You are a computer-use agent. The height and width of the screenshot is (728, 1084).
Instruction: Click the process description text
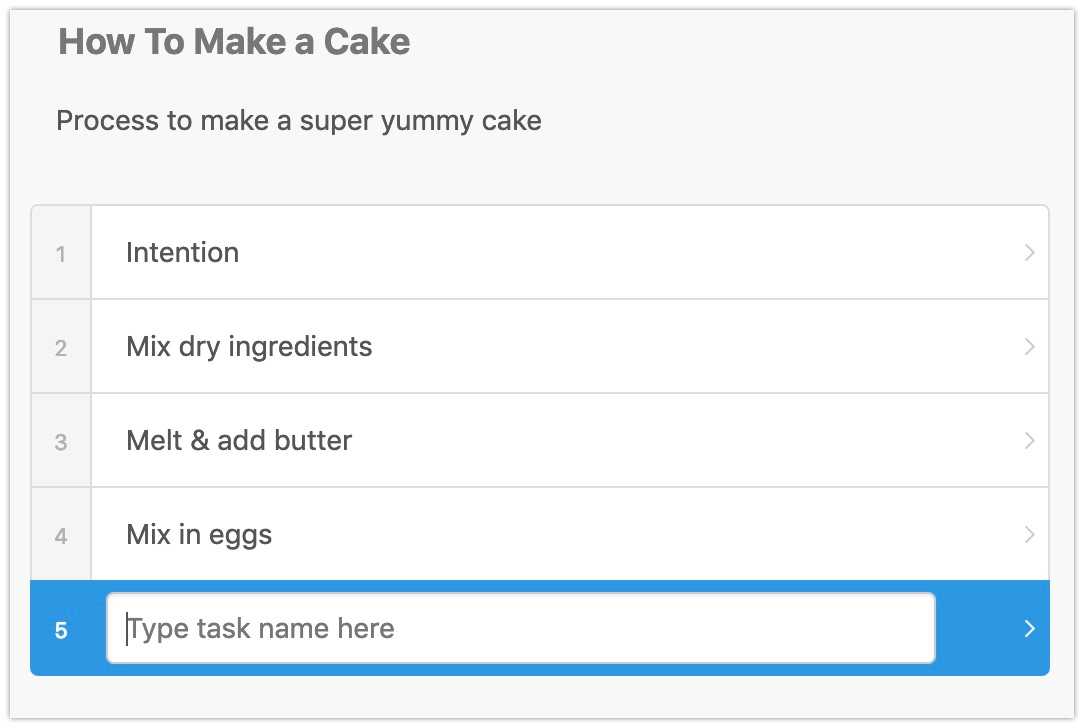tap(298, 121)
